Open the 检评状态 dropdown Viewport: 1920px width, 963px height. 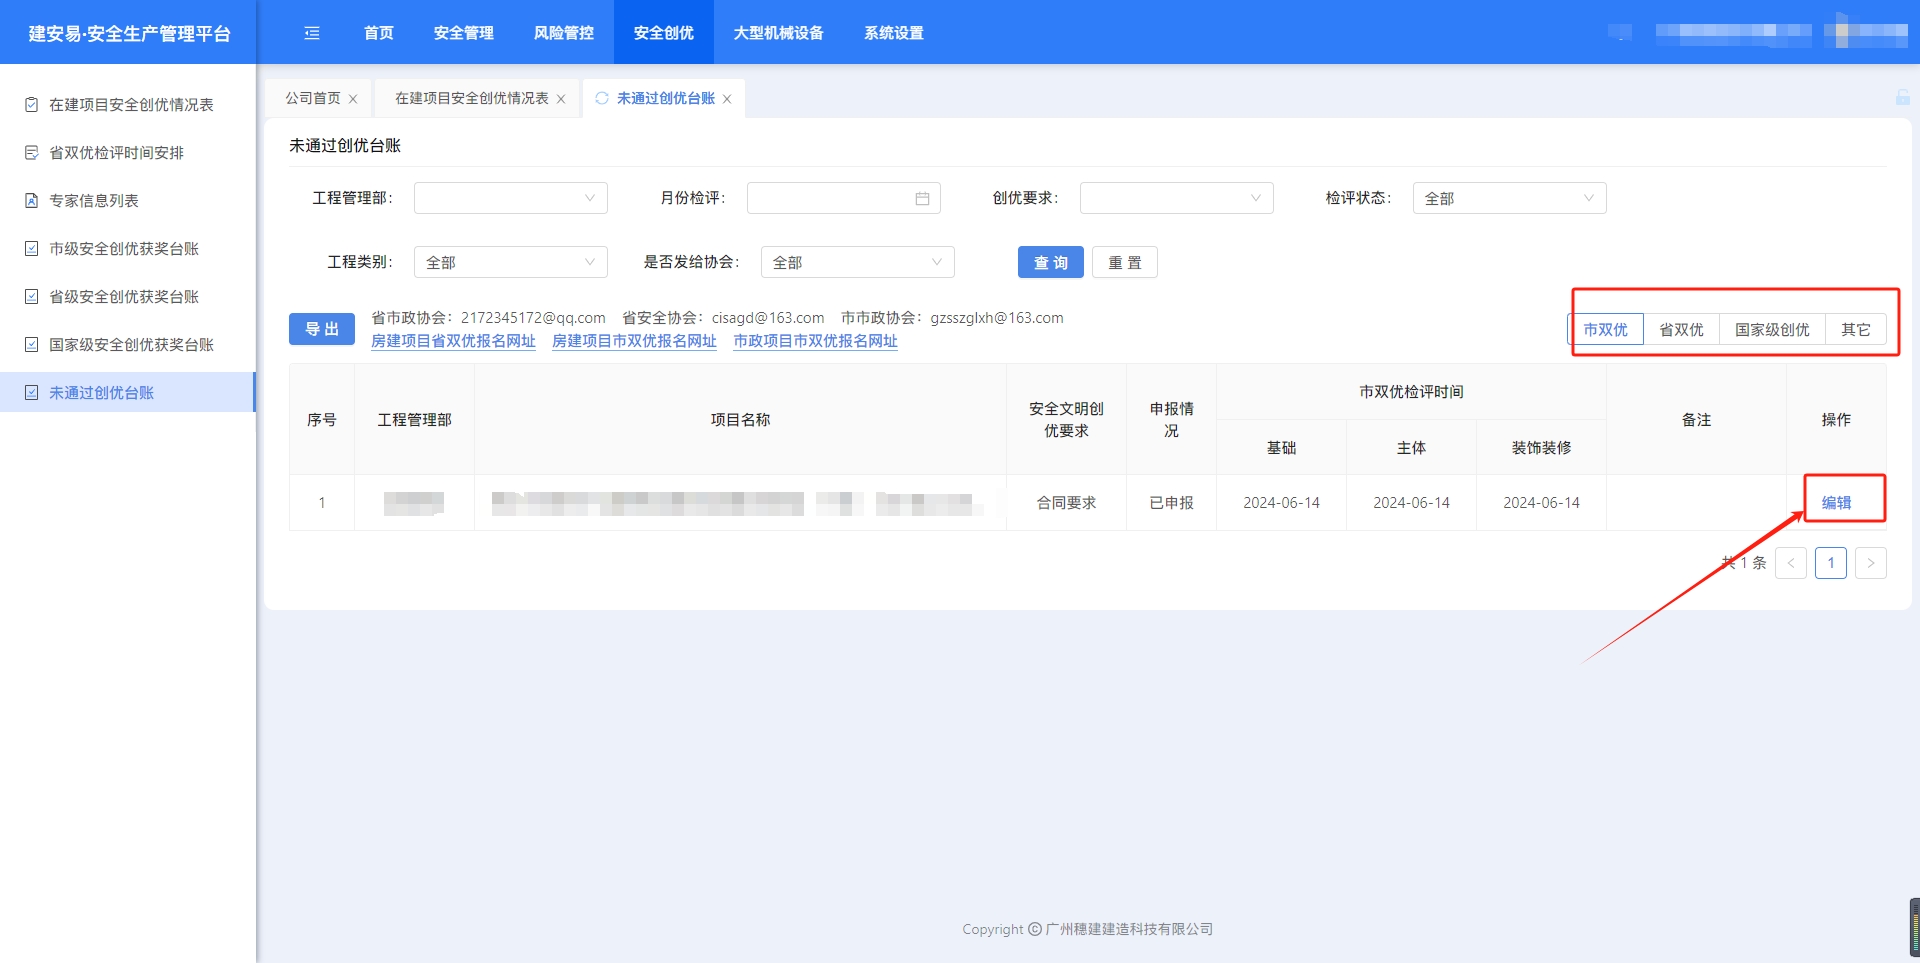[1508, 198]
